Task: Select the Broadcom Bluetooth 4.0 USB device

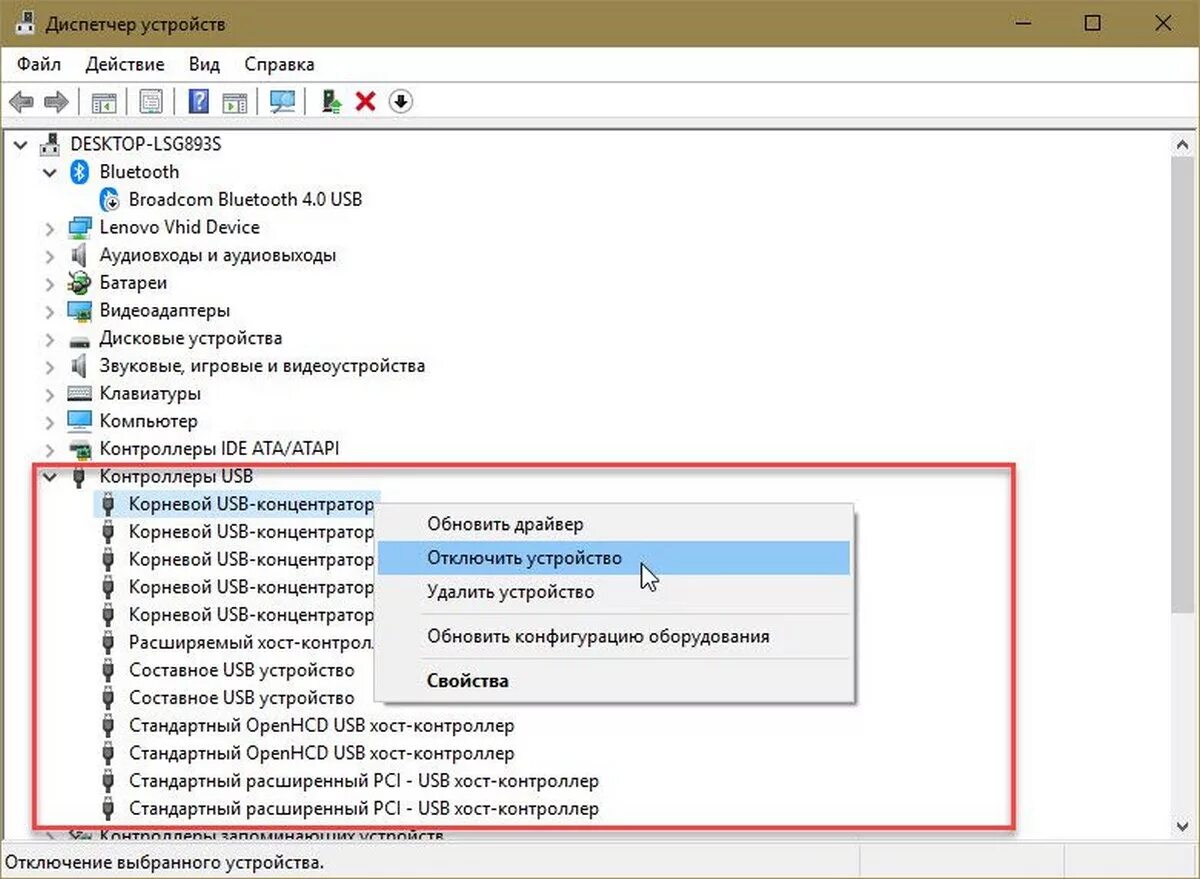Action: click(x=245, y=199)
